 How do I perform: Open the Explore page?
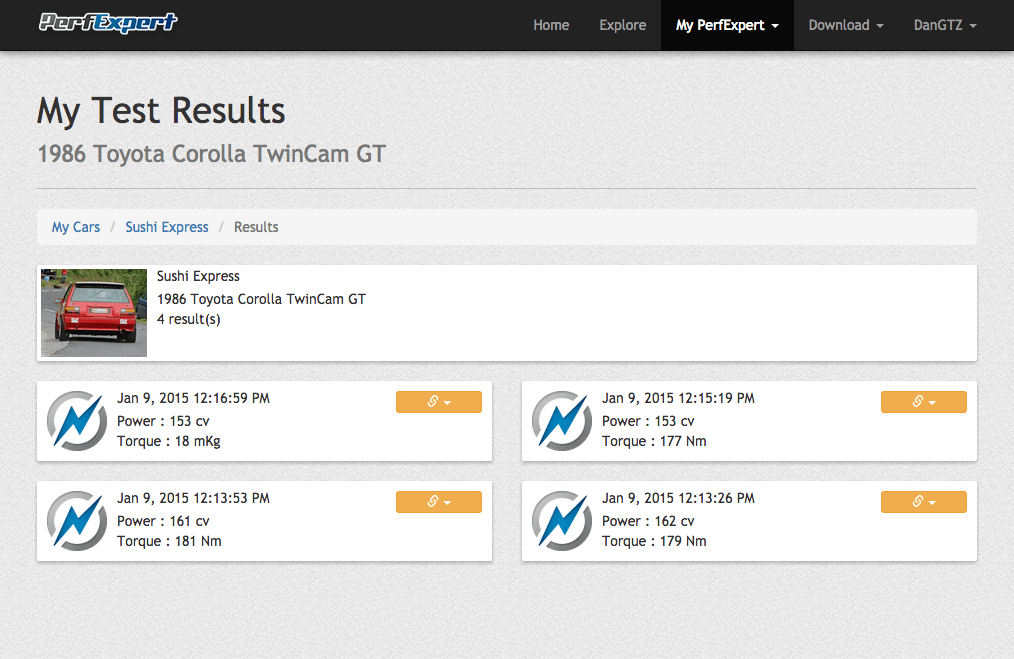[622, 25]
